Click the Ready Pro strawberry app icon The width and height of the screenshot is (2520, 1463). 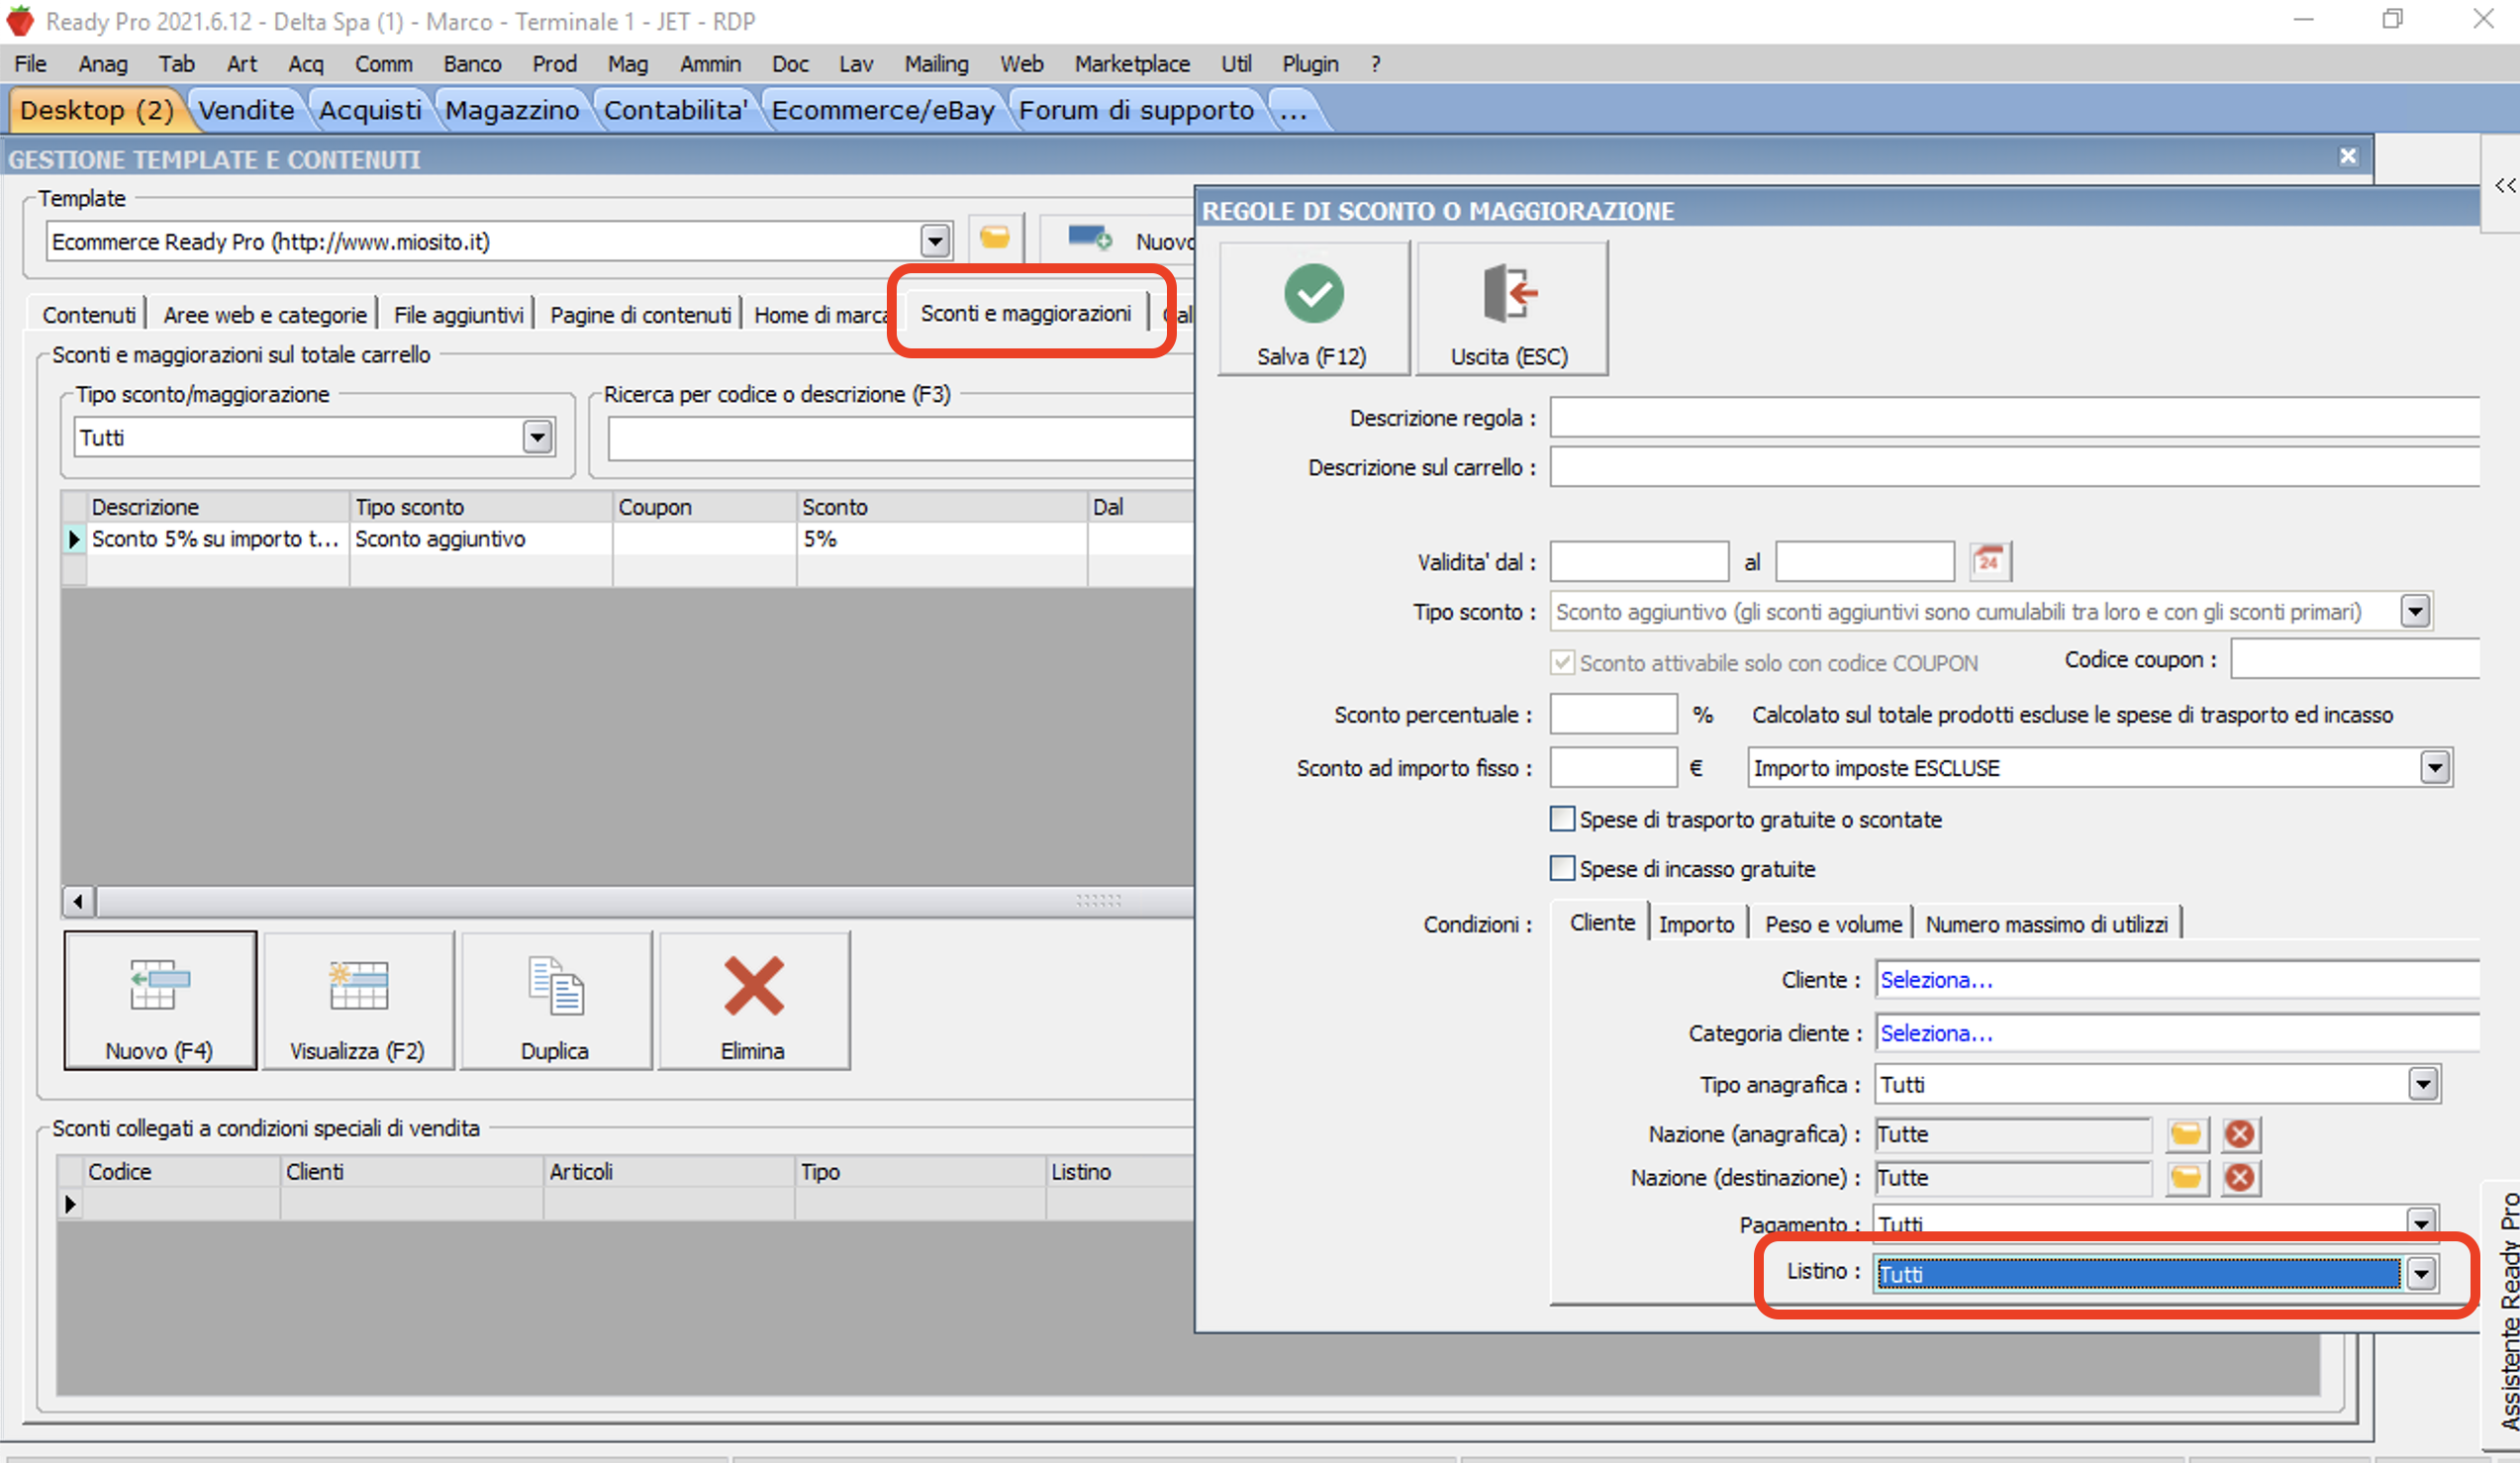(x=20, y=20)
